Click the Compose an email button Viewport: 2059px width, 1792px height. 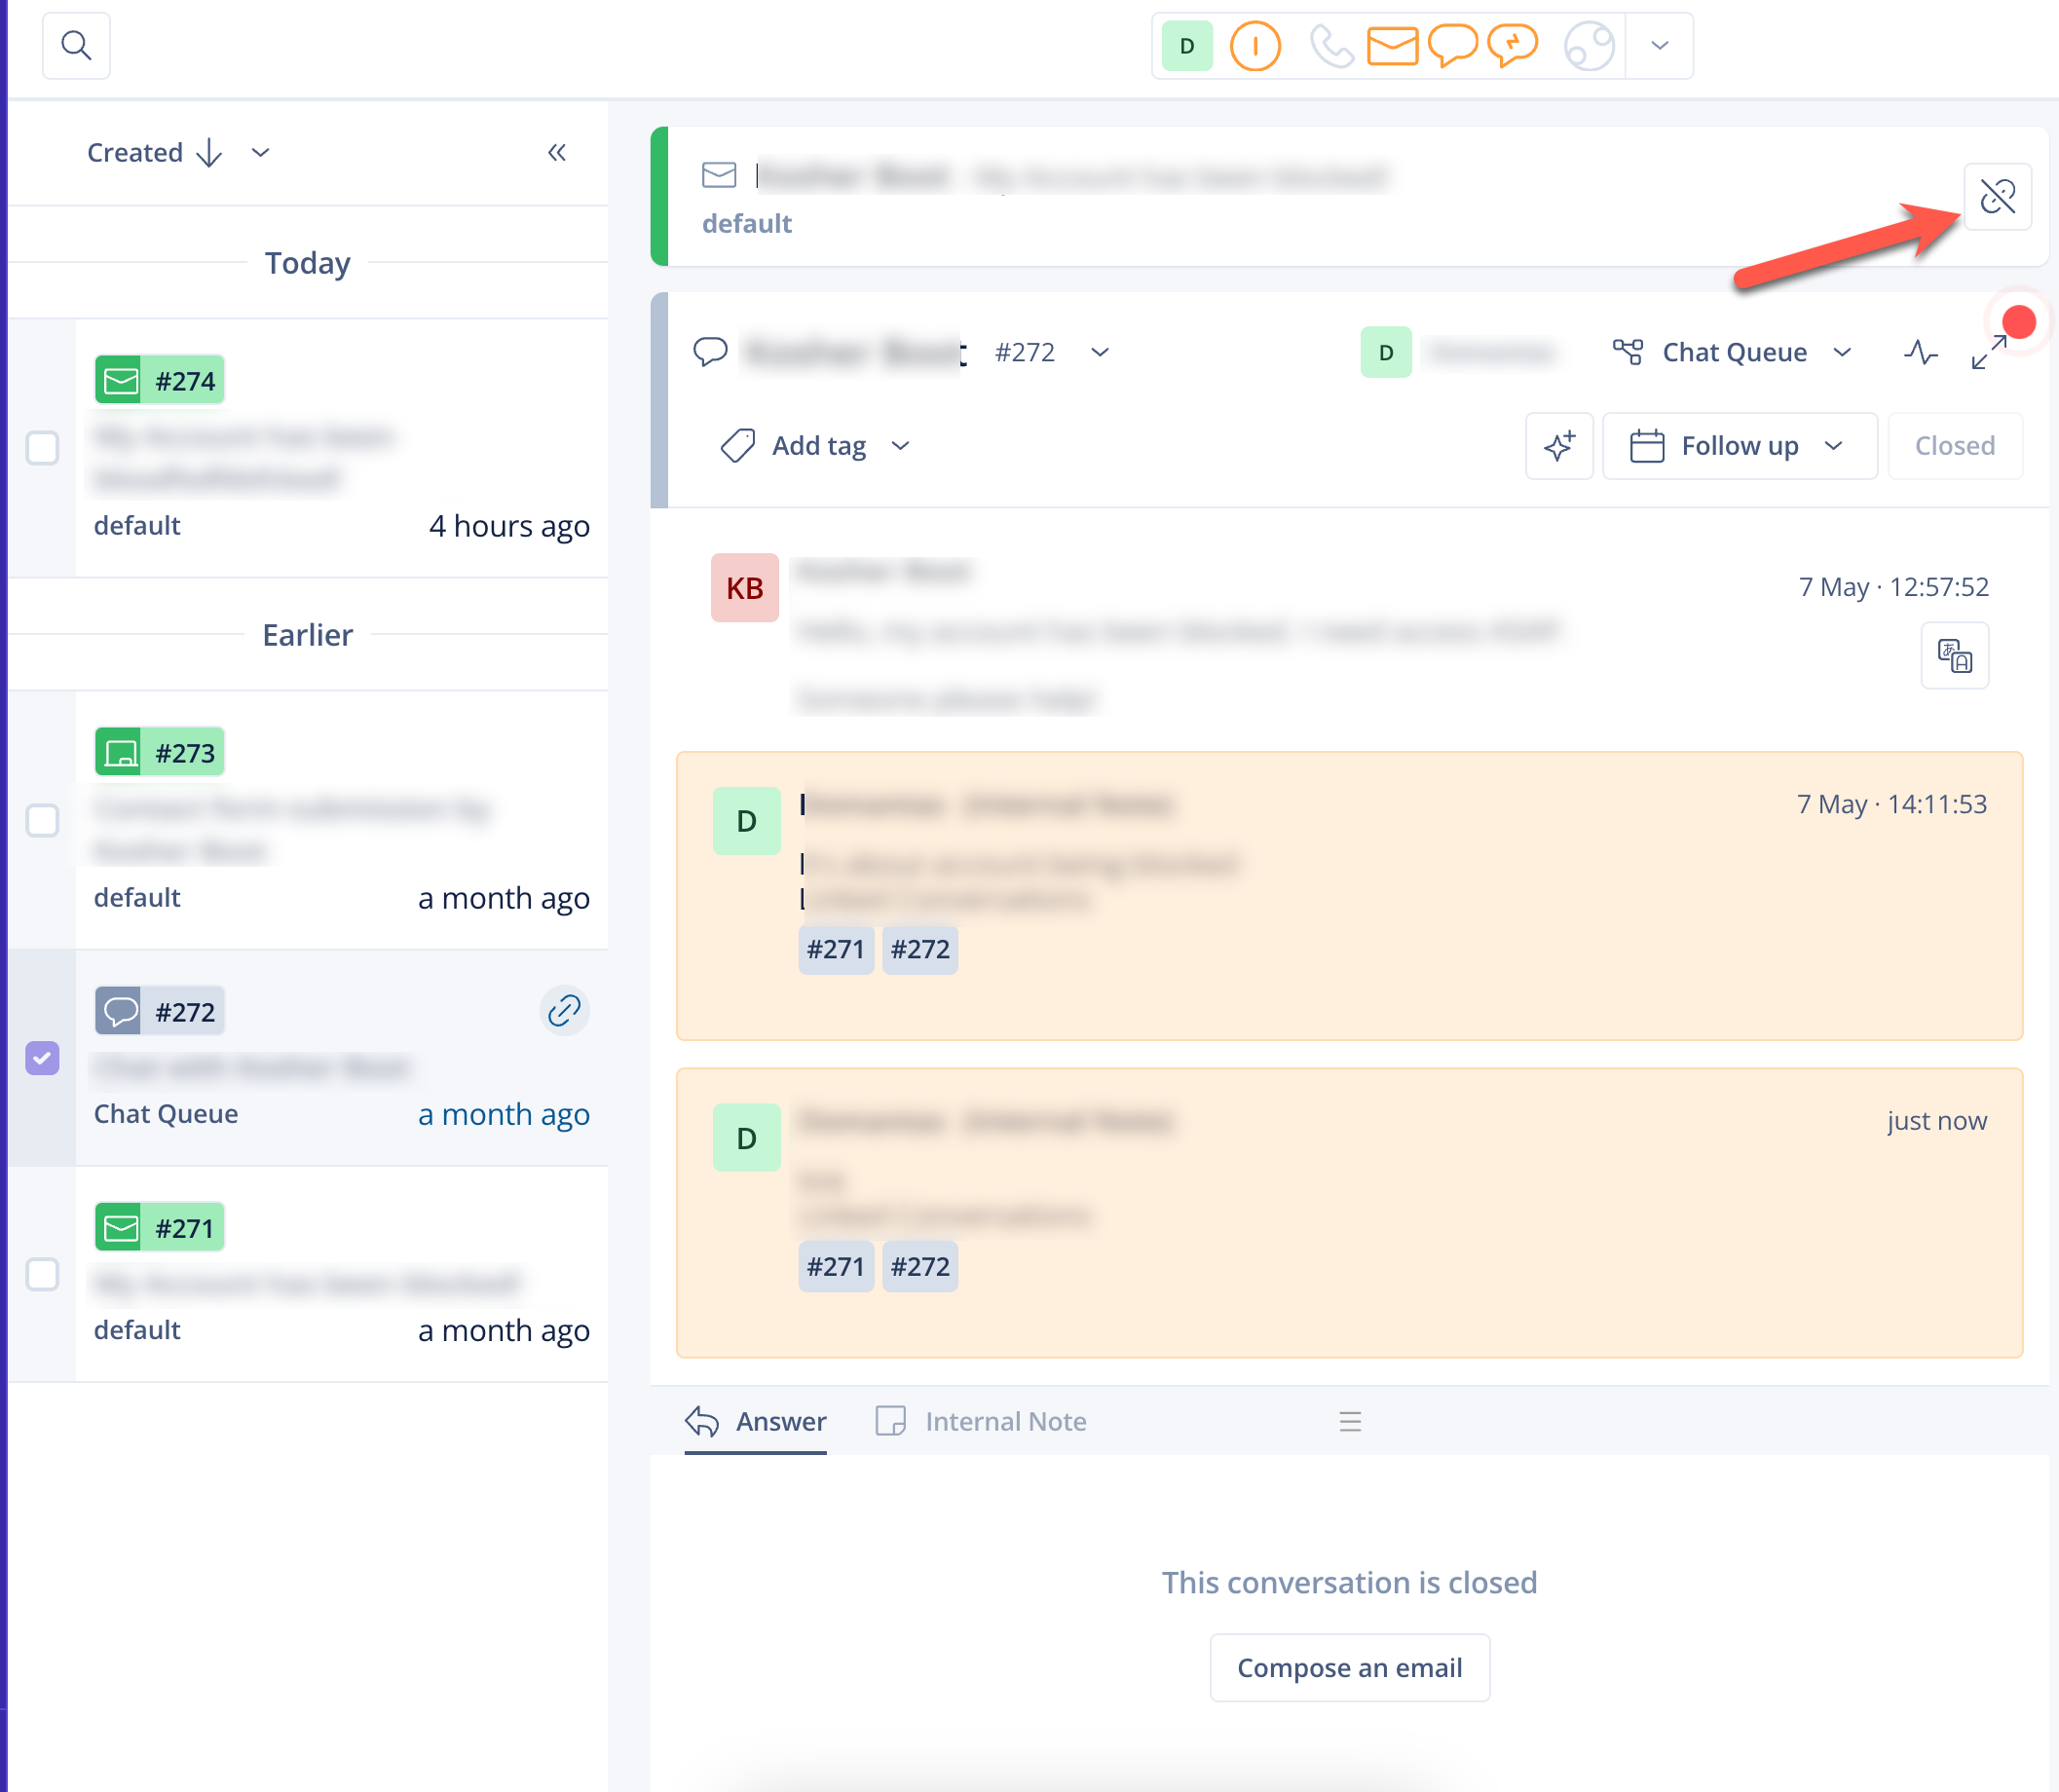(1349, 1667)
